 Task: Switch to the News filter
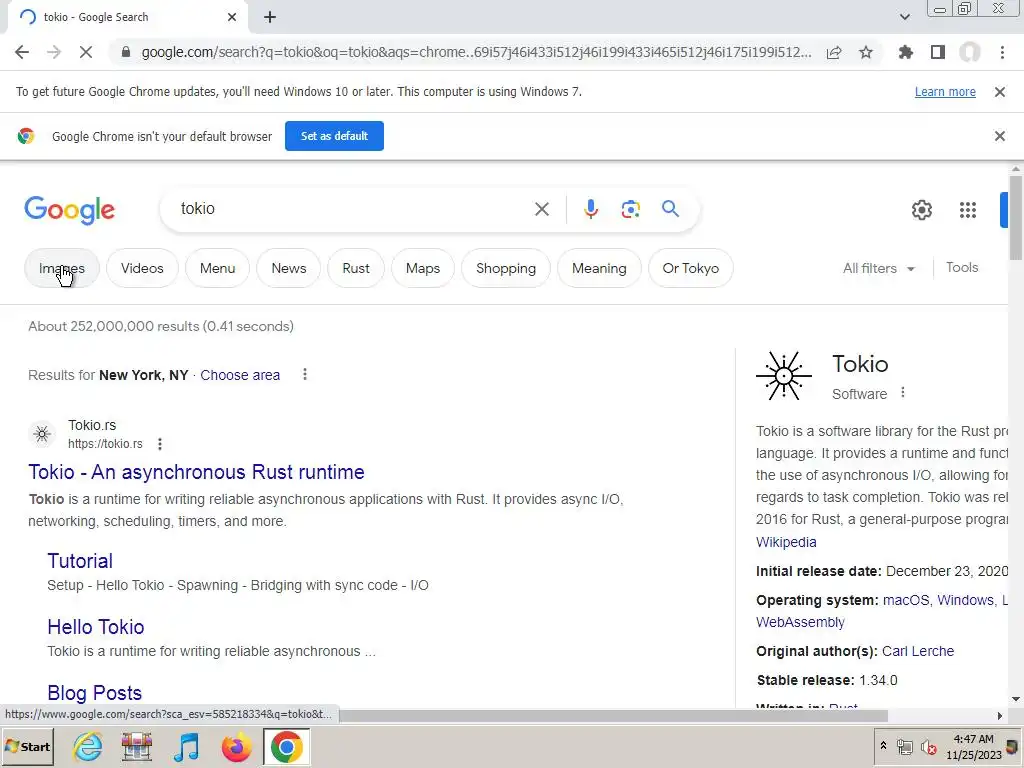pos(289,268)
